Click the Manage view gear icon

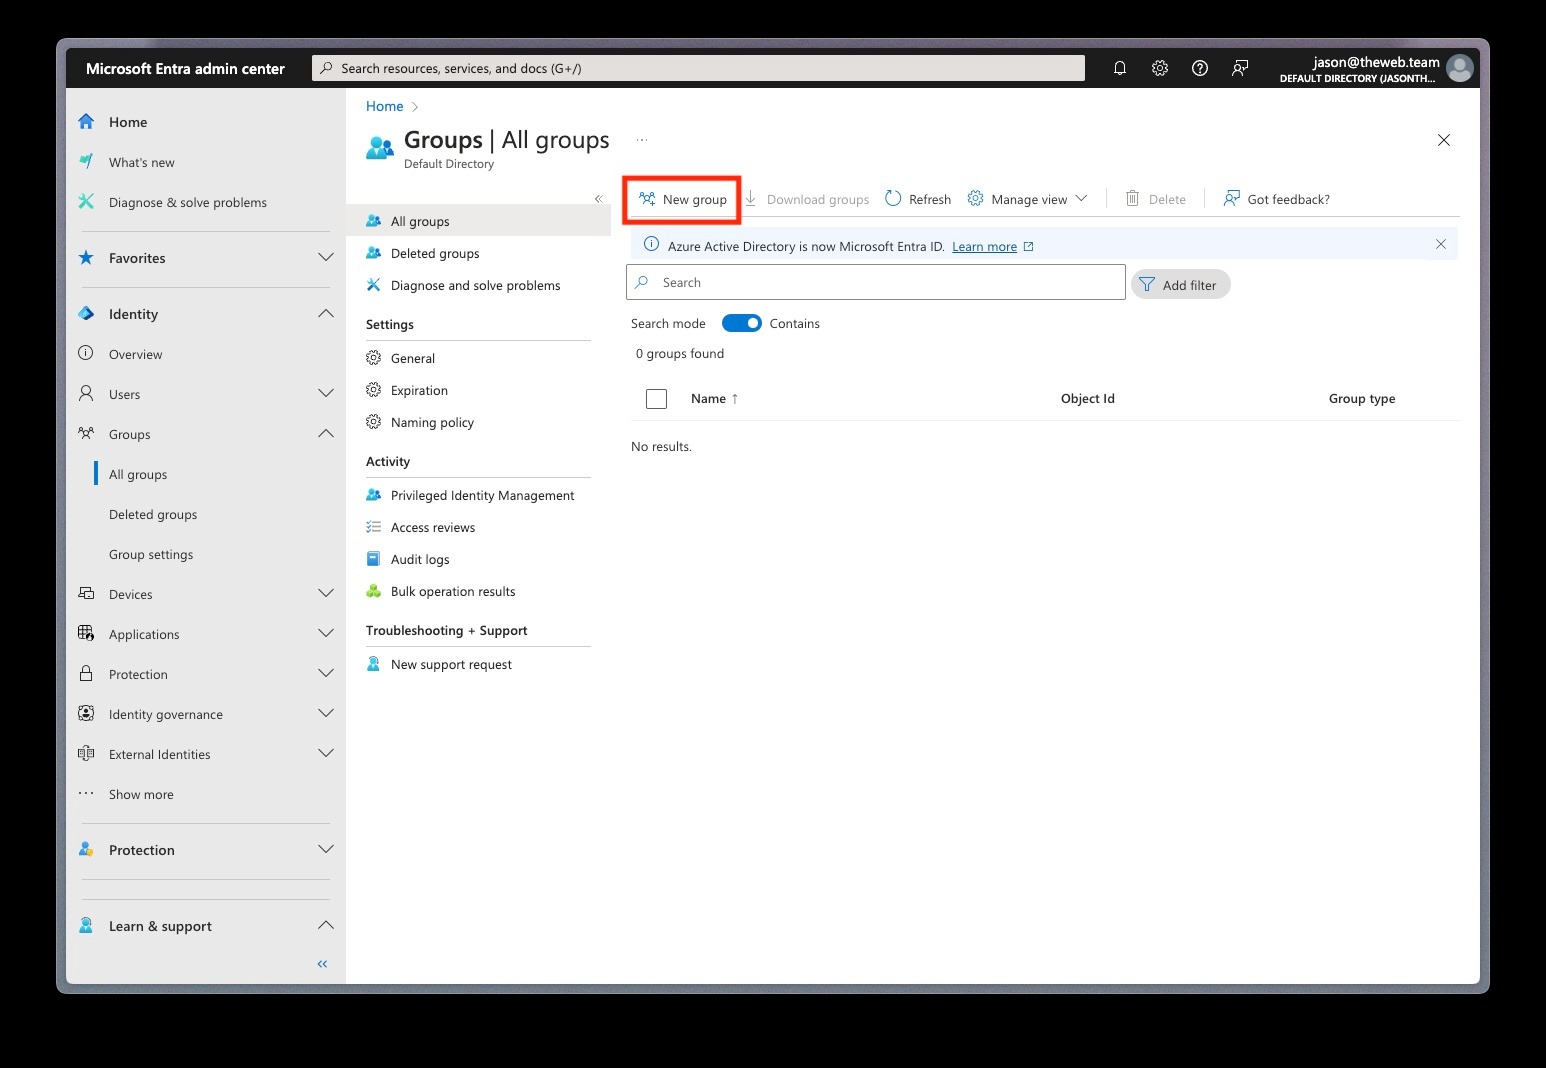click(x=976, y=199)
